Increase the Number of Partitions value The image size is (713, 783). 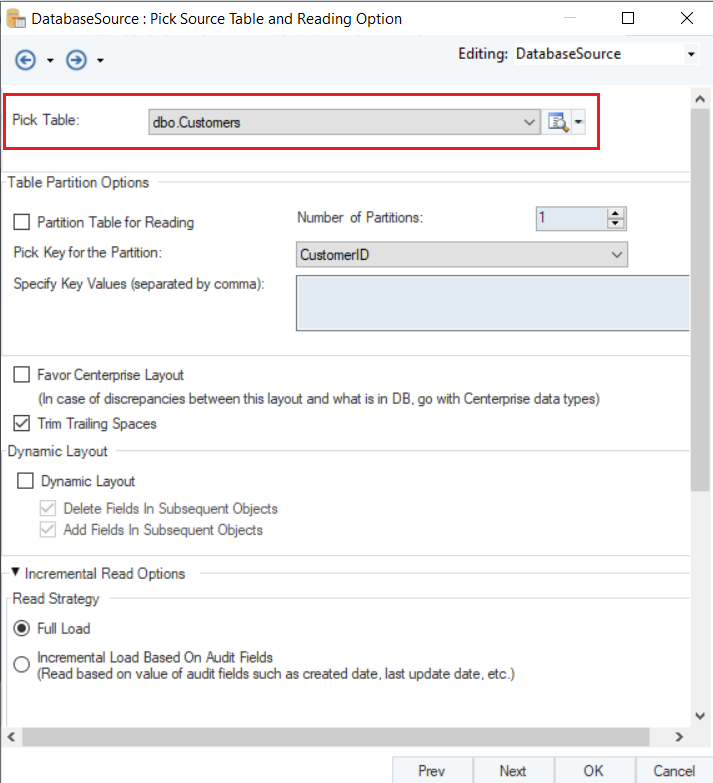pyautogui.click(x=616, y=213)
